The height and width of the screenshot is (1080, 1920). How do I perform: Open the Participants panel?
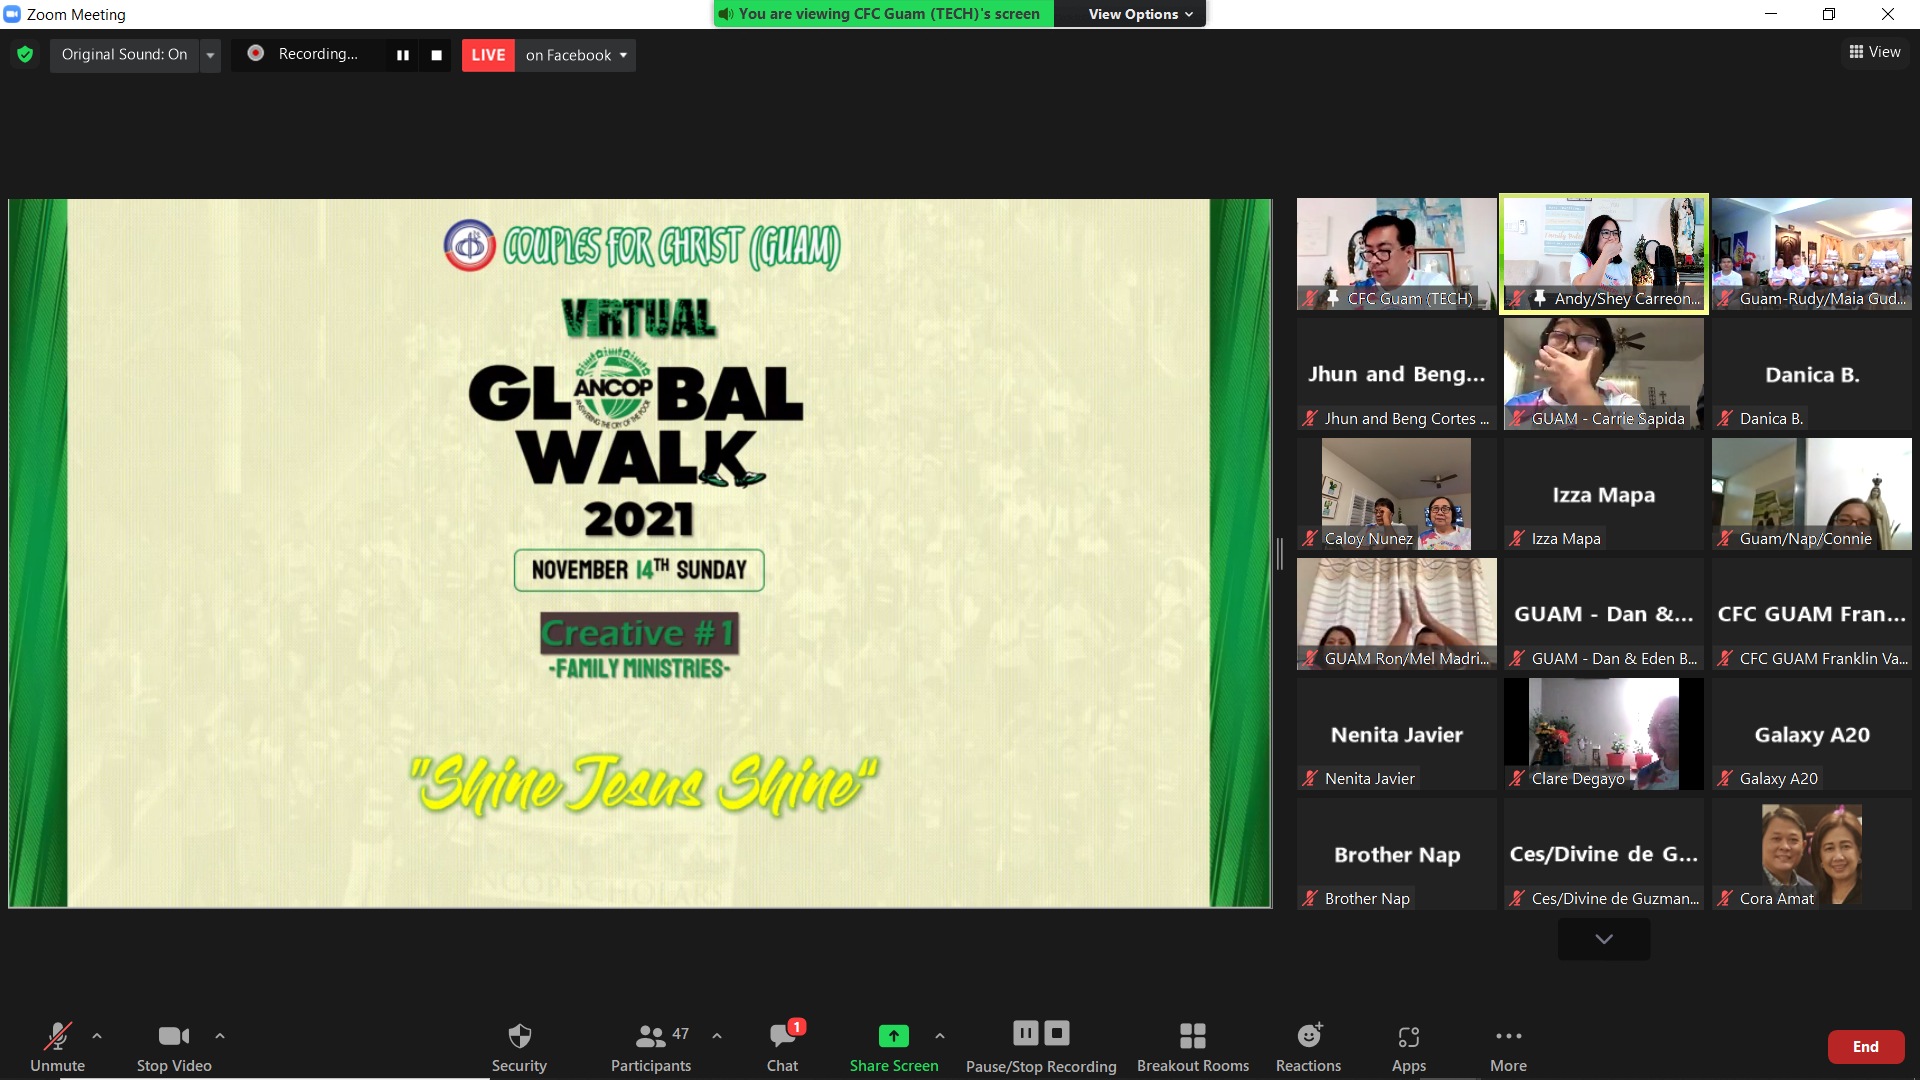[x=651, y=1047]
